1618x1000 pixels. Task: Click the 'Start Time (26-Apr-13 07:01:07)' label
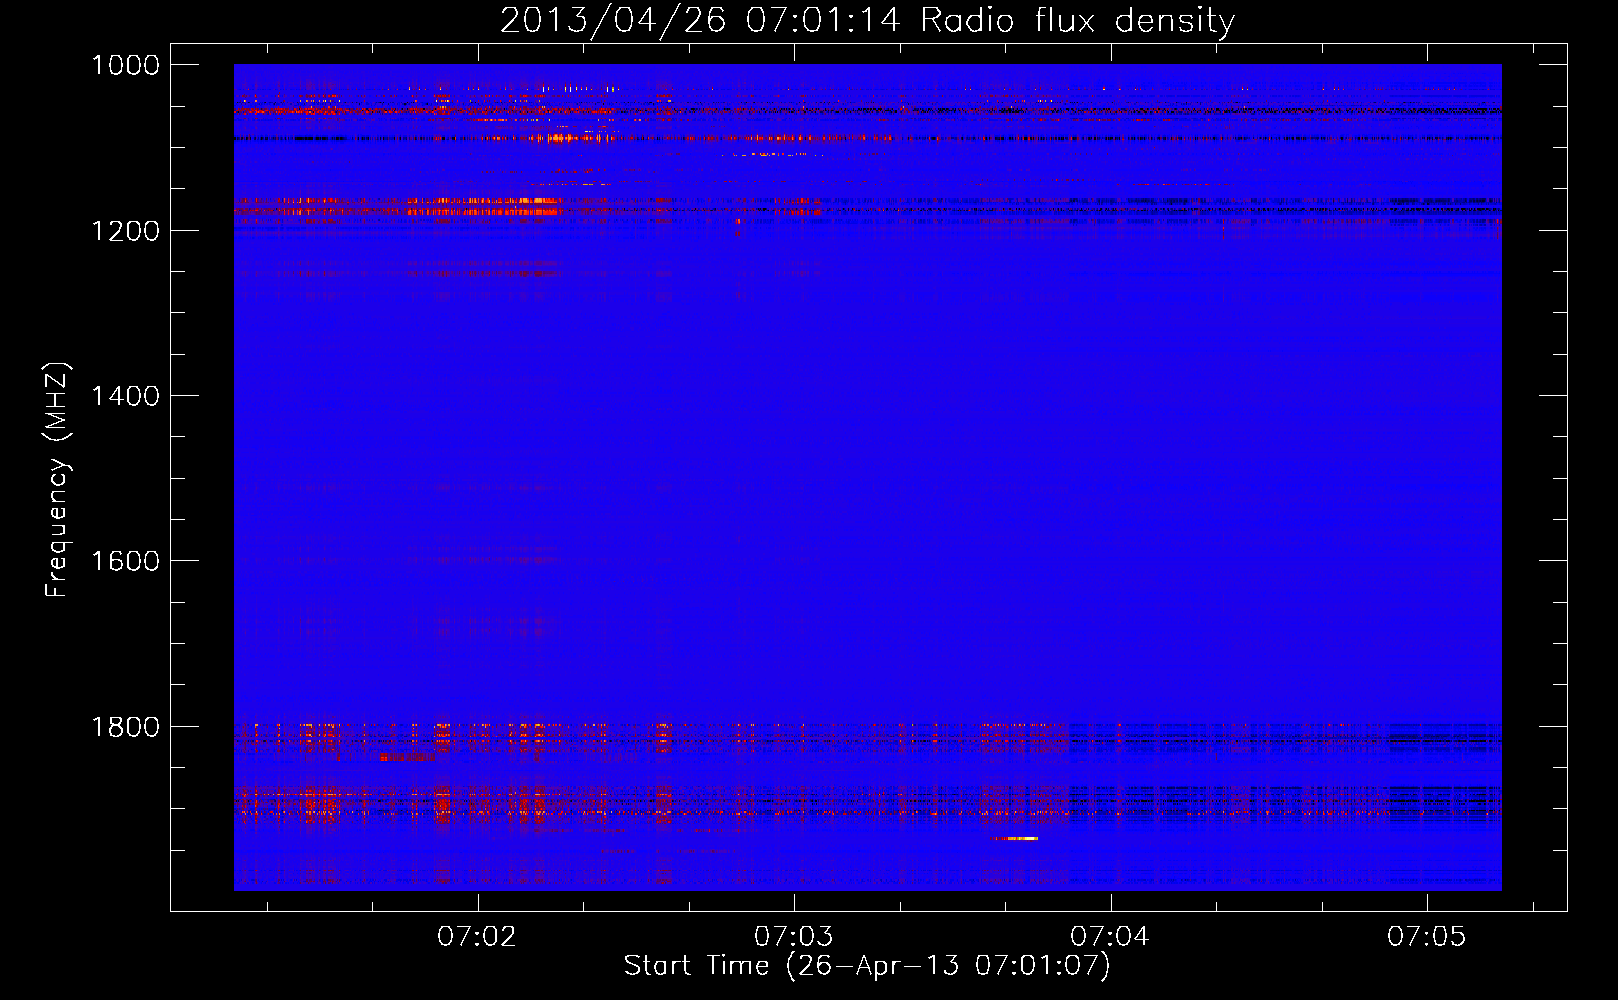click(867, 966)
